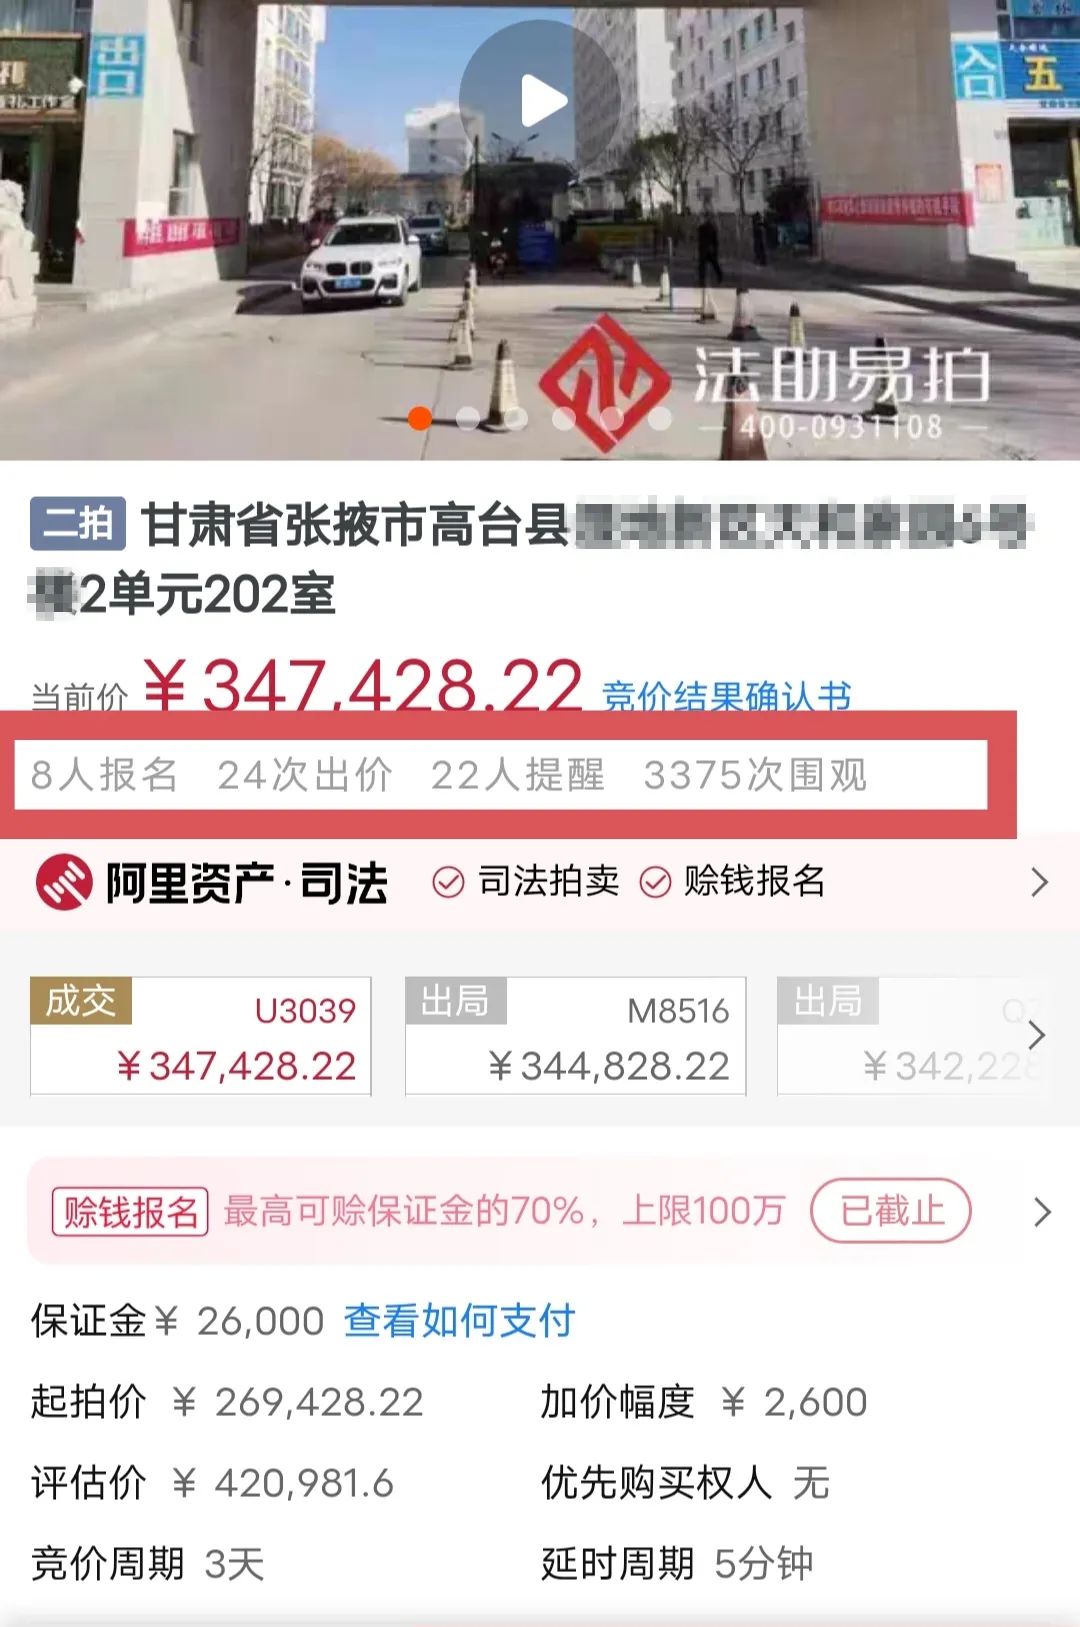
Task: Click the 赔钱报名 checkmark icon
Action: pos(655,882)
